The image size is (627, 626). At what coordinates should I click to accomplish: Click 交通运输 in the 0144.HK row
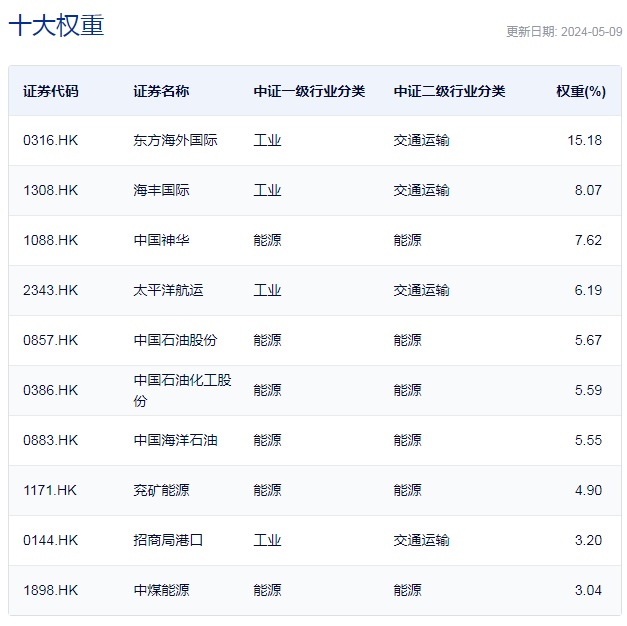421,540
